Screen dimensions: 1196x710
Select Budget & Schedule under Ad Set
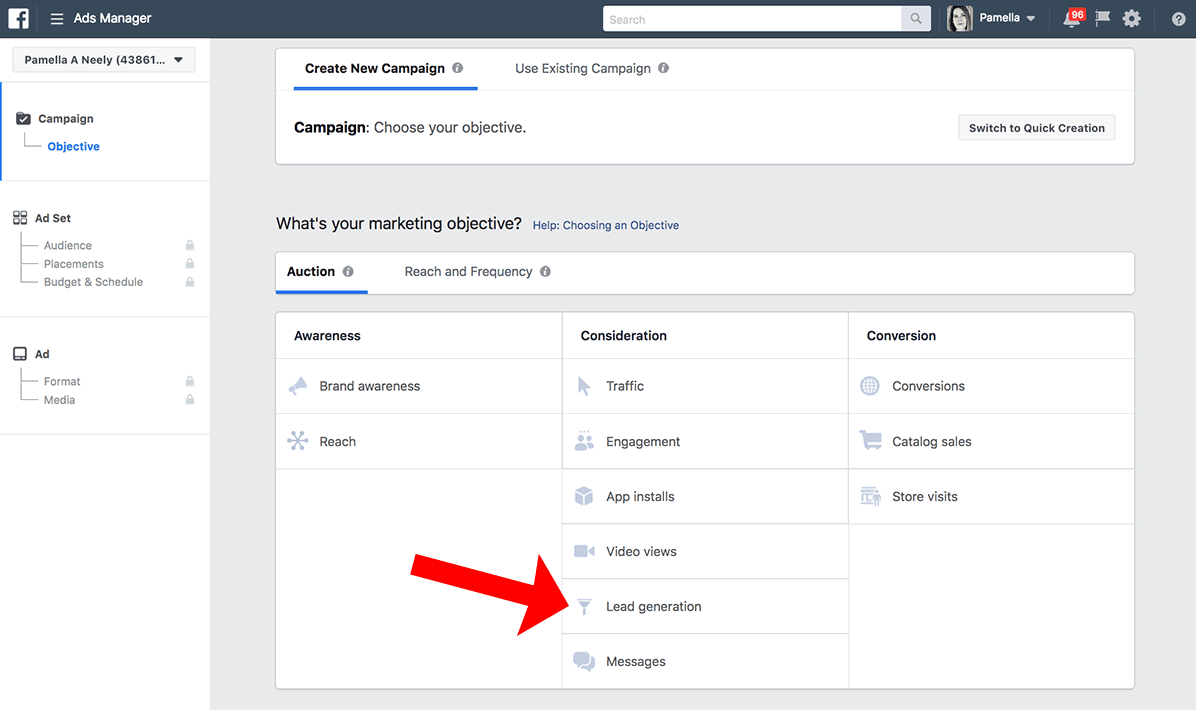(93, 282)
